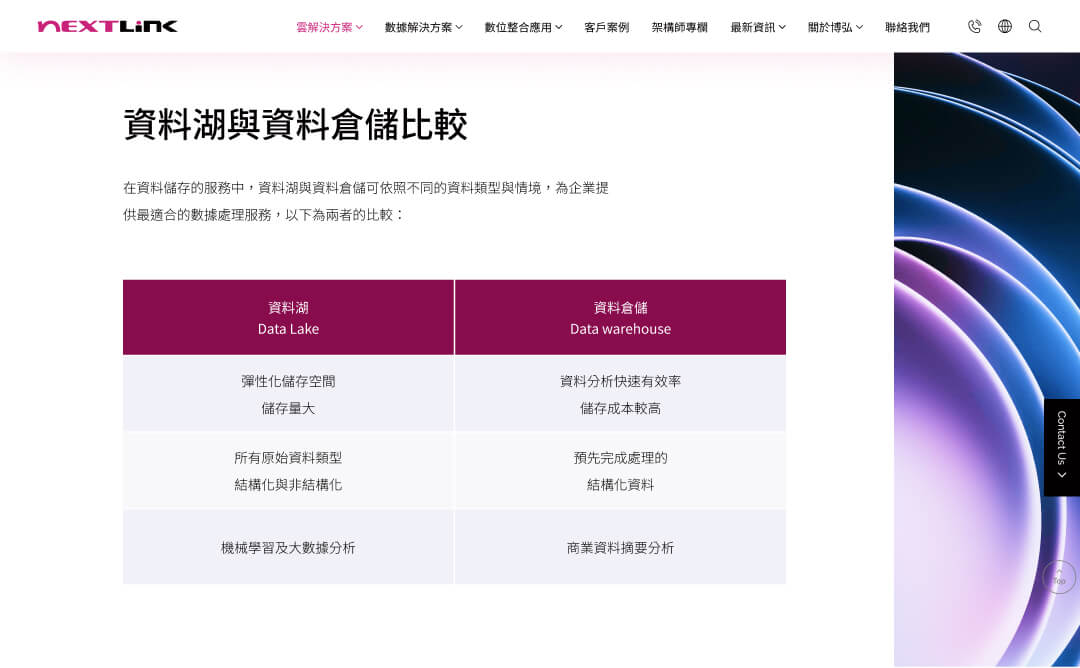Open the Contact Us side tab
This screenshot has width=1080, height=668.
point(1061,447)
